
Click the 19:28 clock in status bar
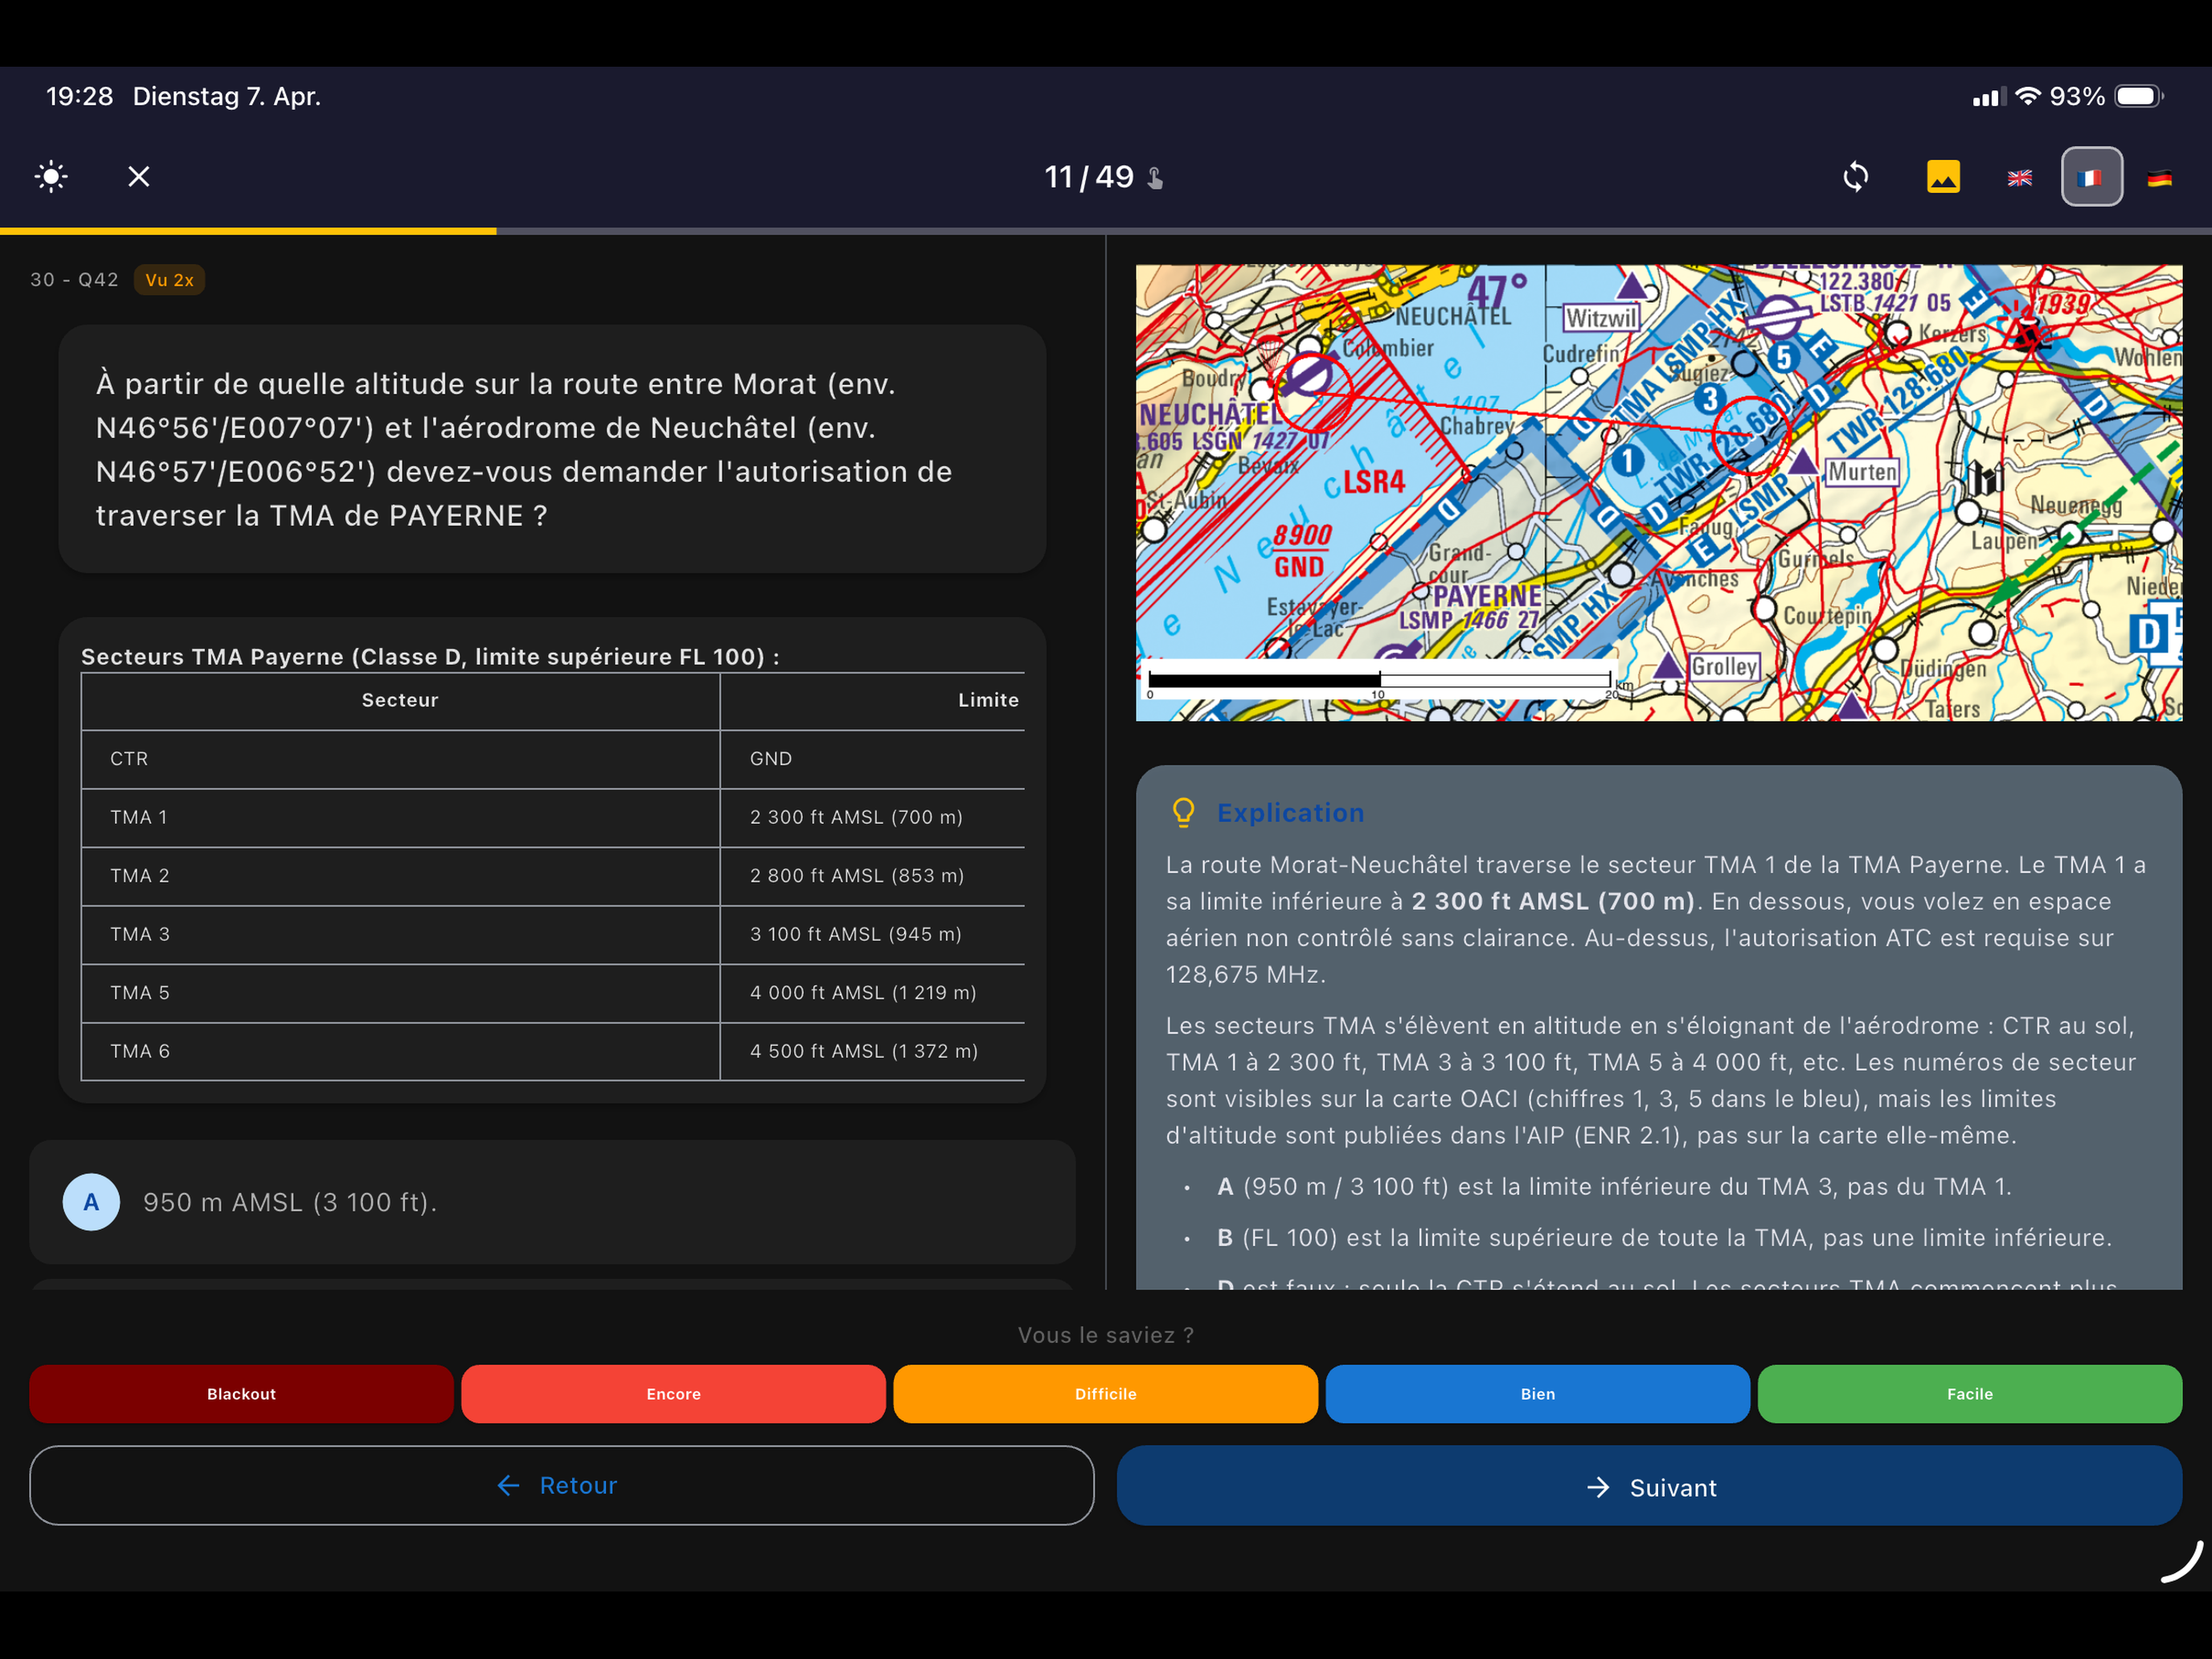(x=79, y=96)
